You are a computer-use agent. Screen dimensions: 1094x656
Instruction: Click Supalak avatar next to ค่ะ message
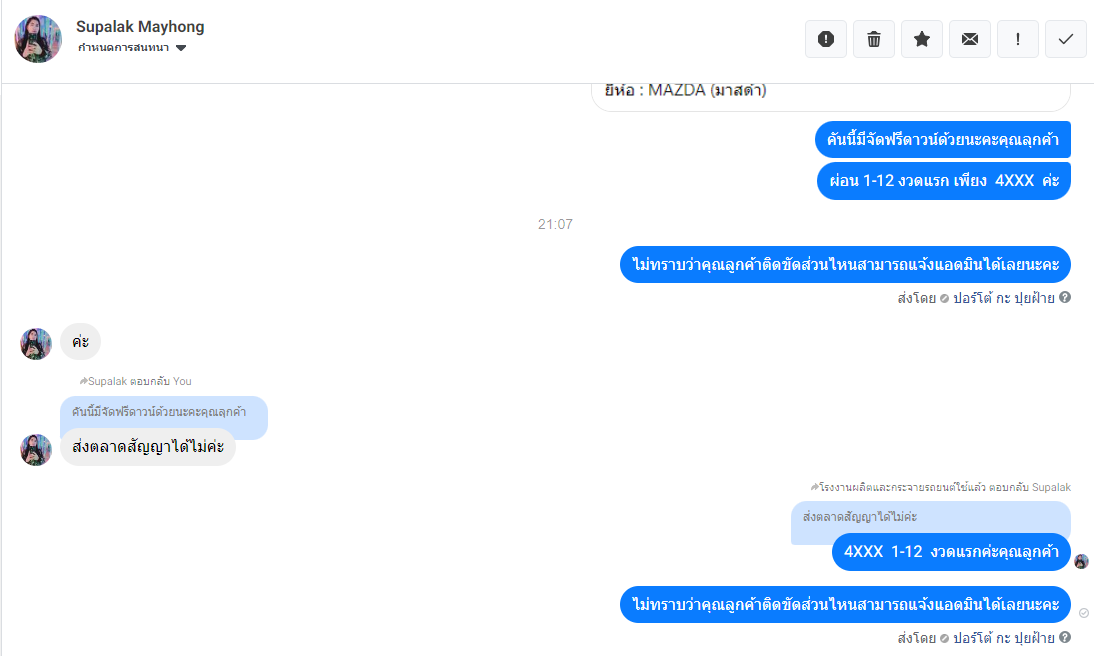pos(36,343)
